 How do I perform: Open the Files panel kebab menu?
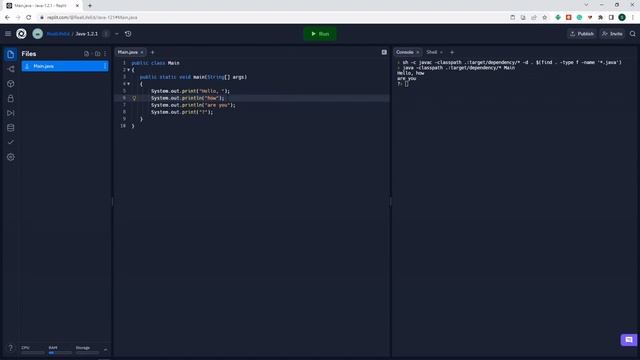coord(105,54)
